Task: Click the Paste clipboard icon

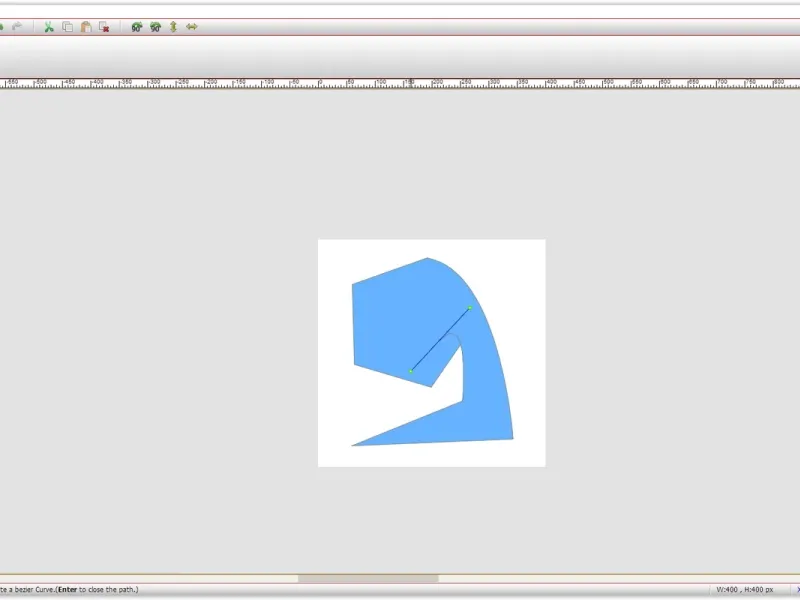Action: click(x=86, y=27)
